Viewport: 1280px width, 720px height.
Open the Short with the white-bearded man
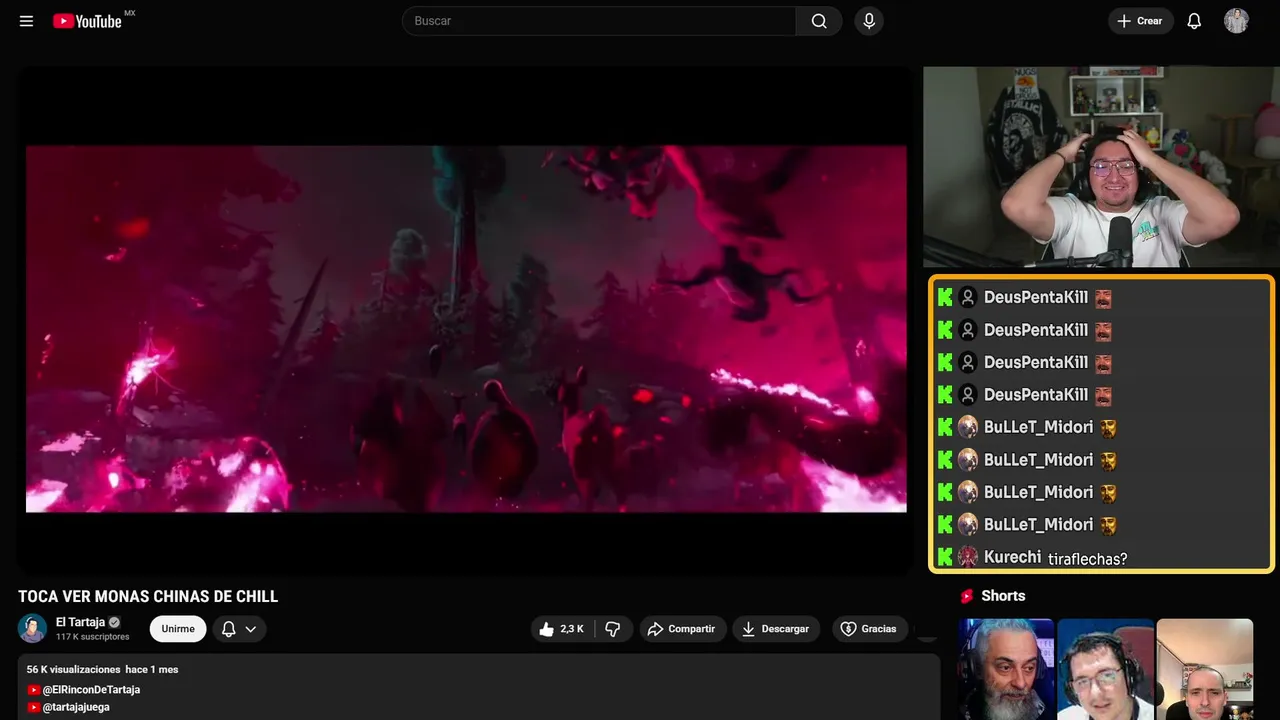point(1006,669)
